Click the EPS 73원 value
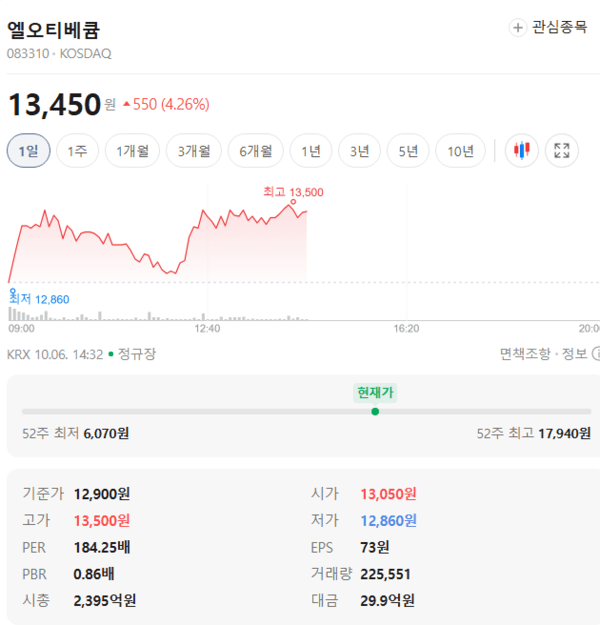 [x=375, y=547]
